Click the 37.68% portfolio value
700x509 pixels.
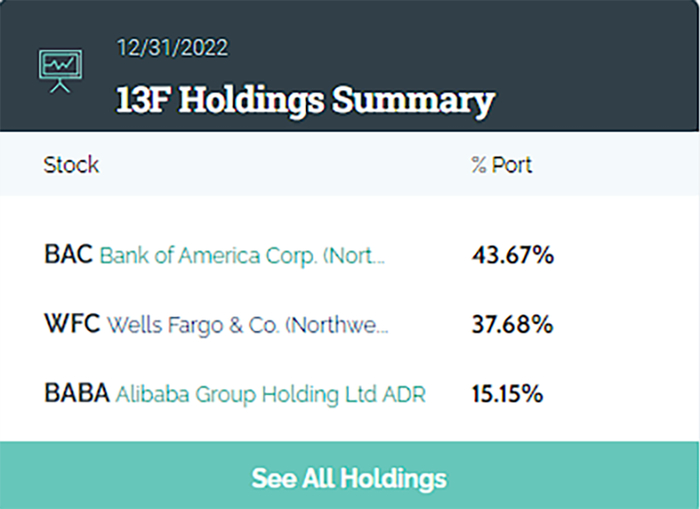pos(512,326)
